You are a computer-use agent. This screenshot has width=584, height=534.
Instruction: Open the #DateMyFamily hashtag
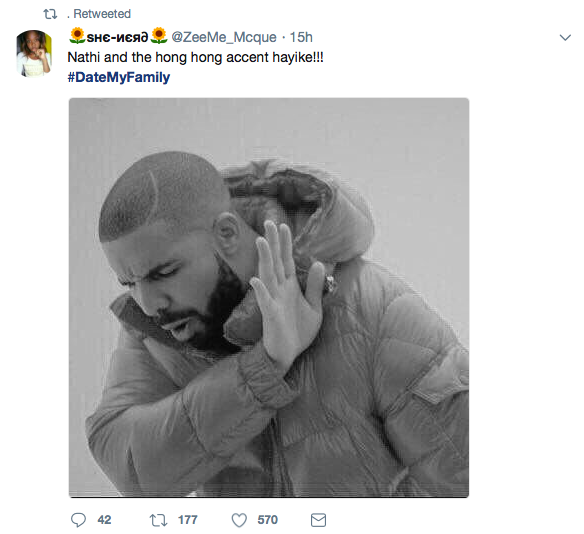[x=119, y=77]
